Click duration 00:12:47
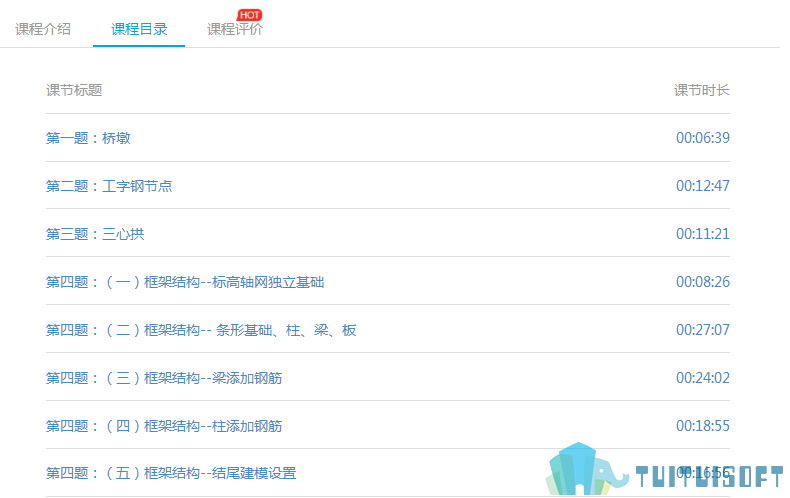The width and height of the screenshot is (790, 498). coord(703,185)
